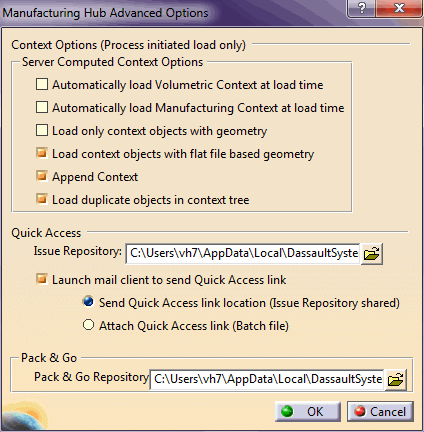Toggle the Append Context checkbox

tap(42, 176)
